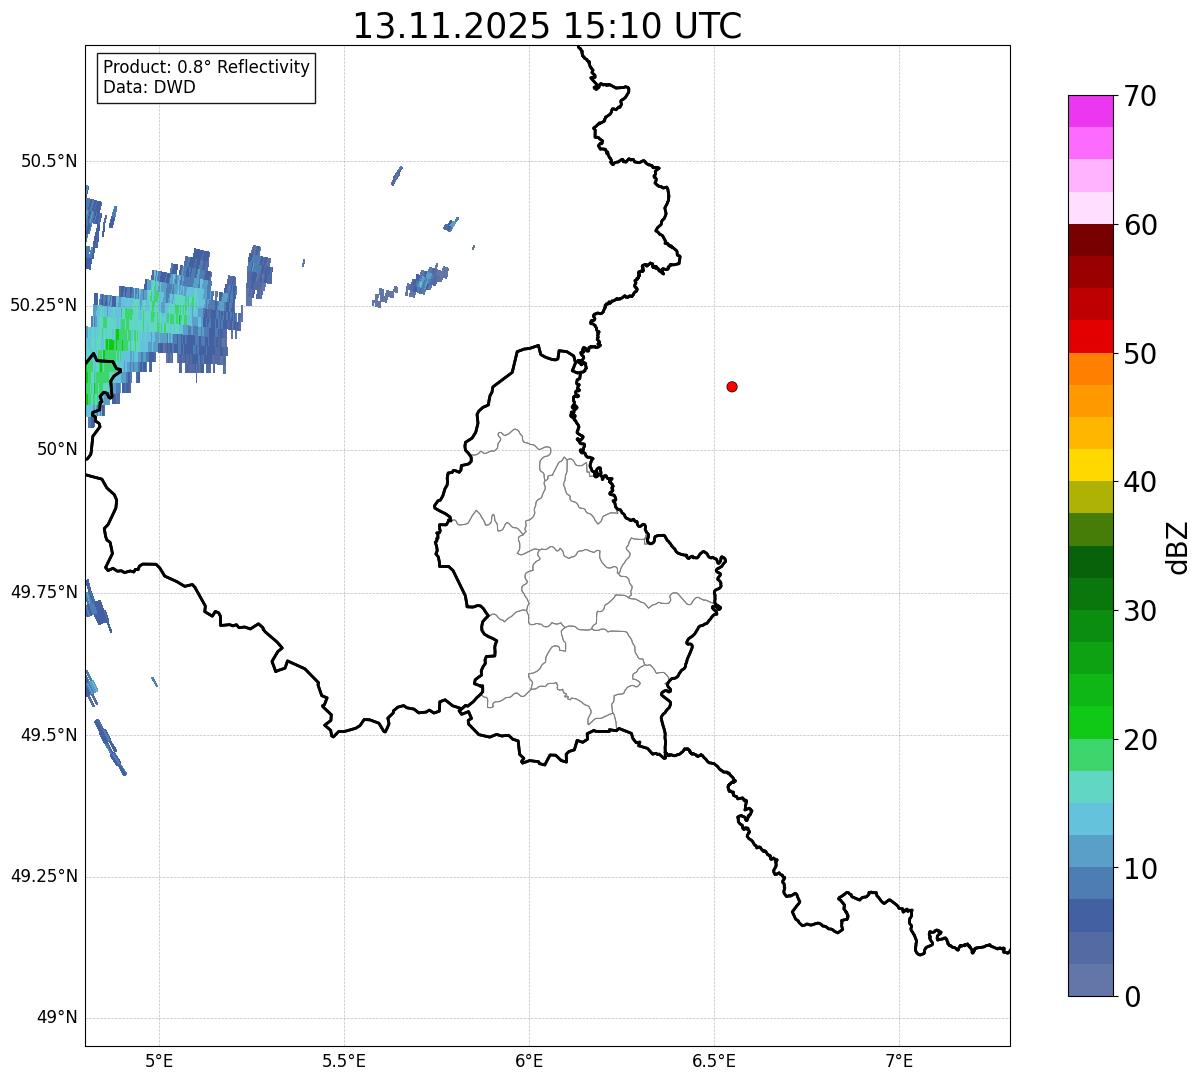Click the 50°N latitude label

pyautogui.click(x=58, y=449)
